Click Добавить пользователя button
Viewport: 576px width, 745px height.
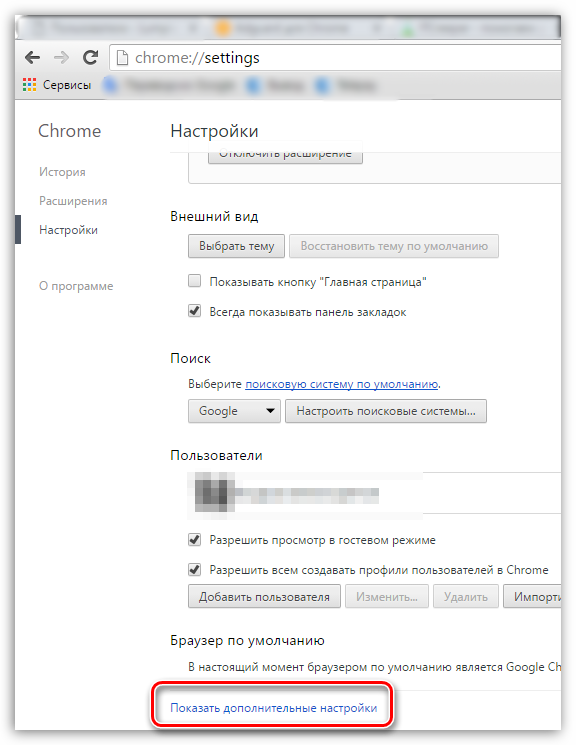[264, 597]
